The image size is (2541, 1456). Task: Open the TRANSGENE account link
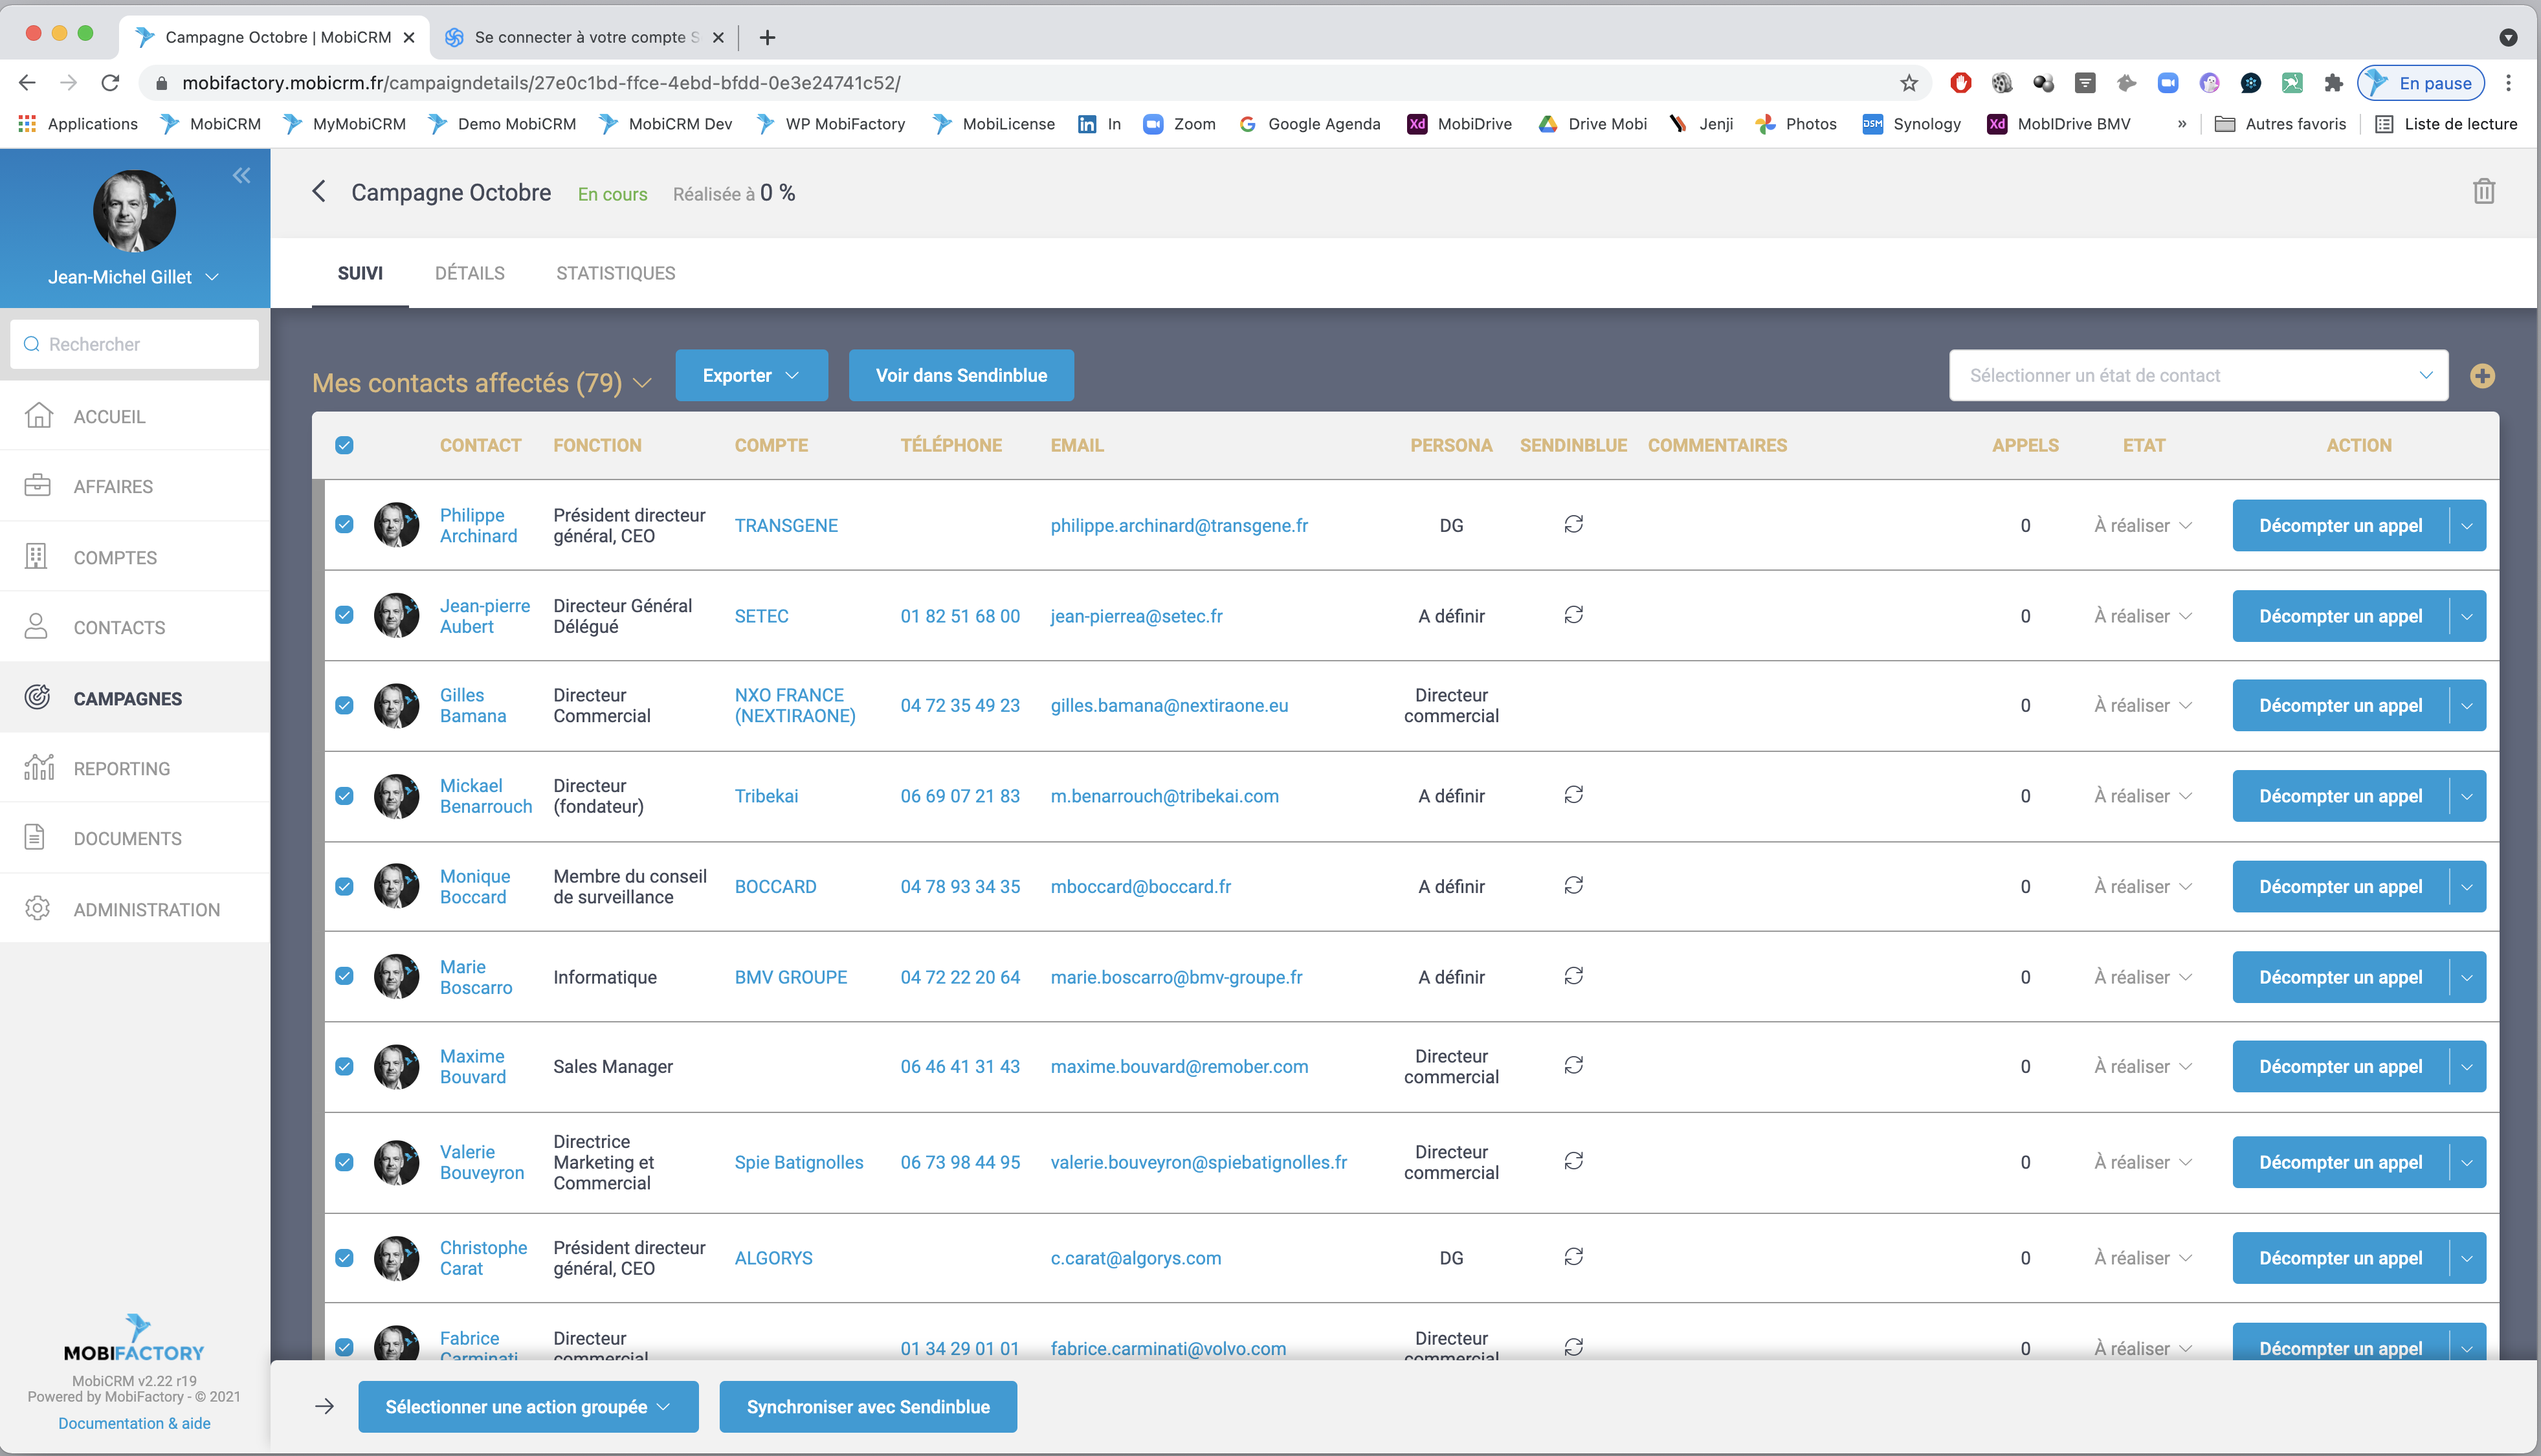[786, 526]
